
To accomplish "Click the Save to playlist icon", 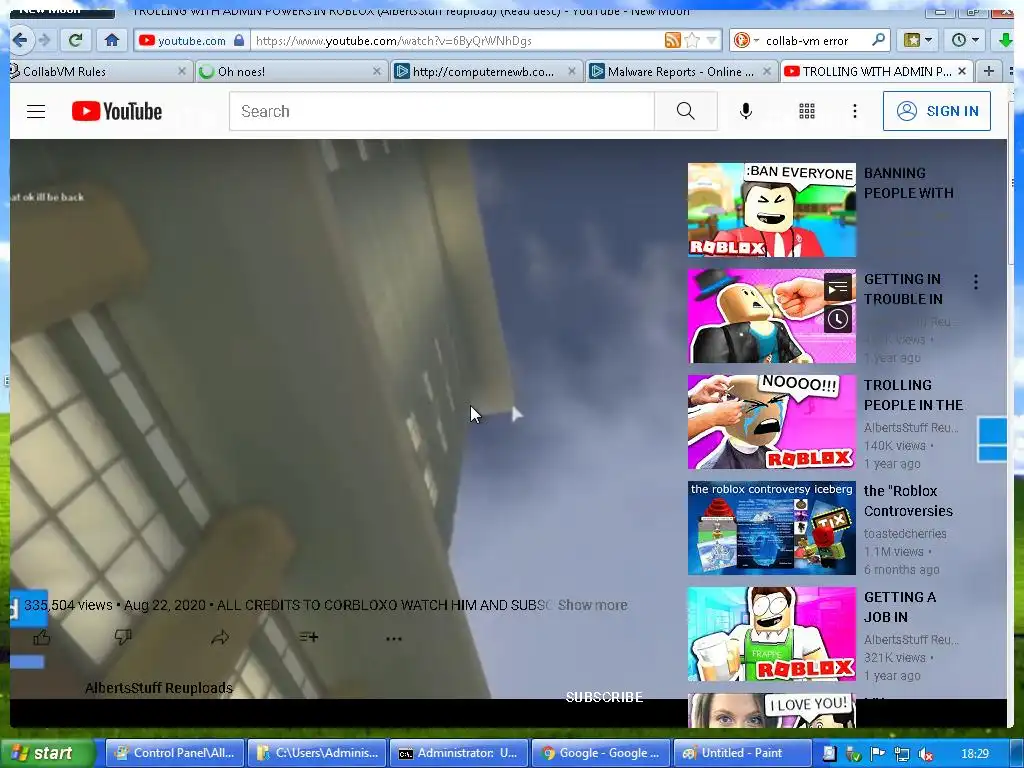I will click(308, 637).
